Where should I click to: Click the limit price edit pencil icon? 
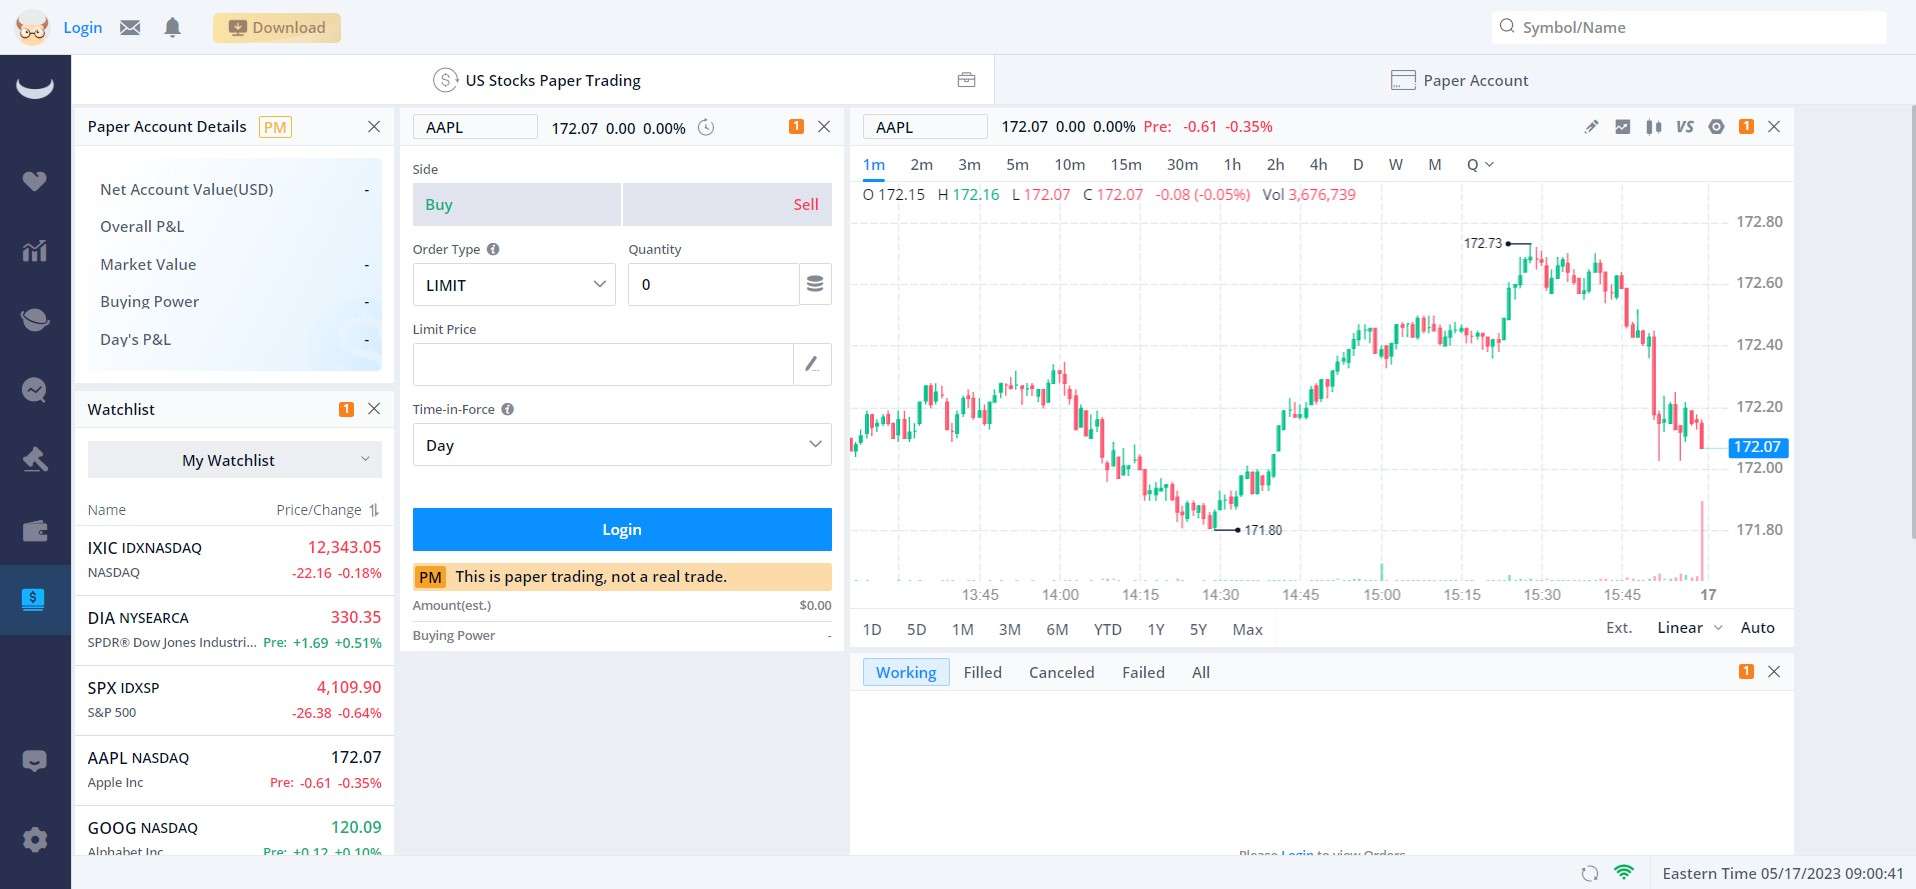pos(812,364)
